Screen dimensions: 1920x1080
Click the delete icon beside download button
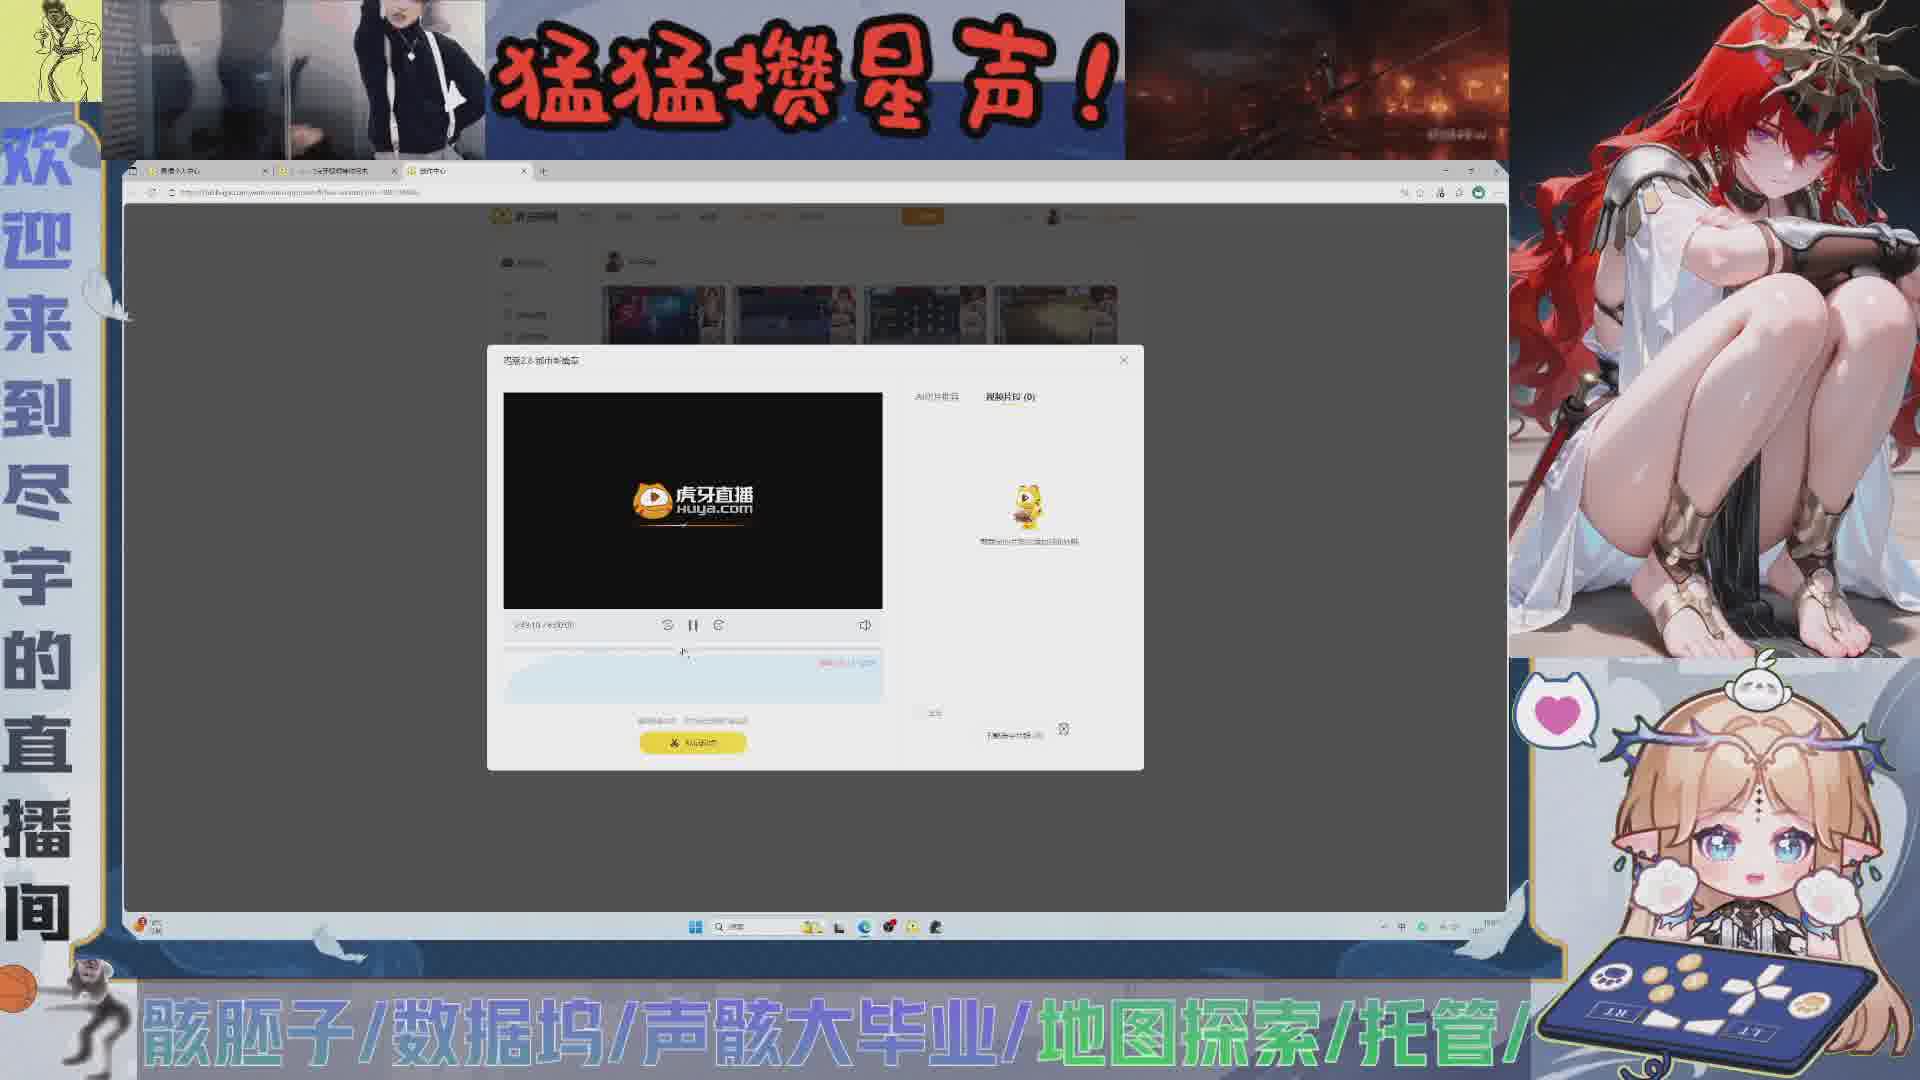coord(1064,729)
